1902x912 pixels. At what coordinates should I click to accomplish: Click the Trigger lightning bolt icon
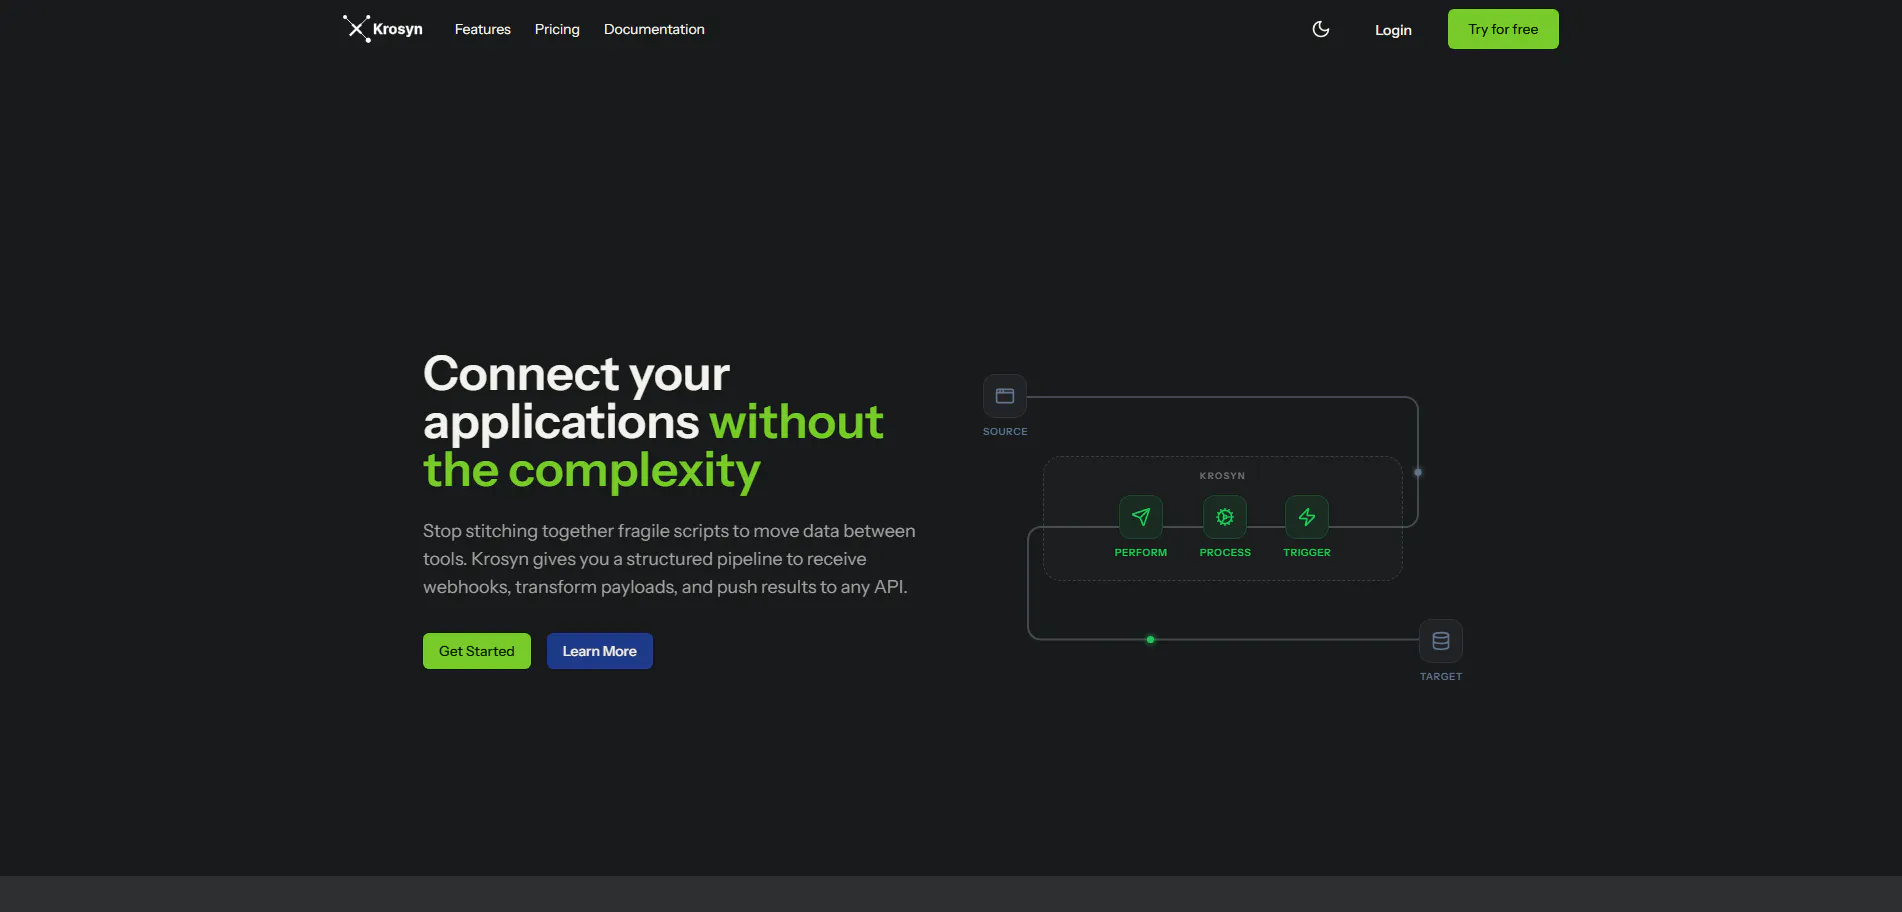click(x=1307, y=517)
